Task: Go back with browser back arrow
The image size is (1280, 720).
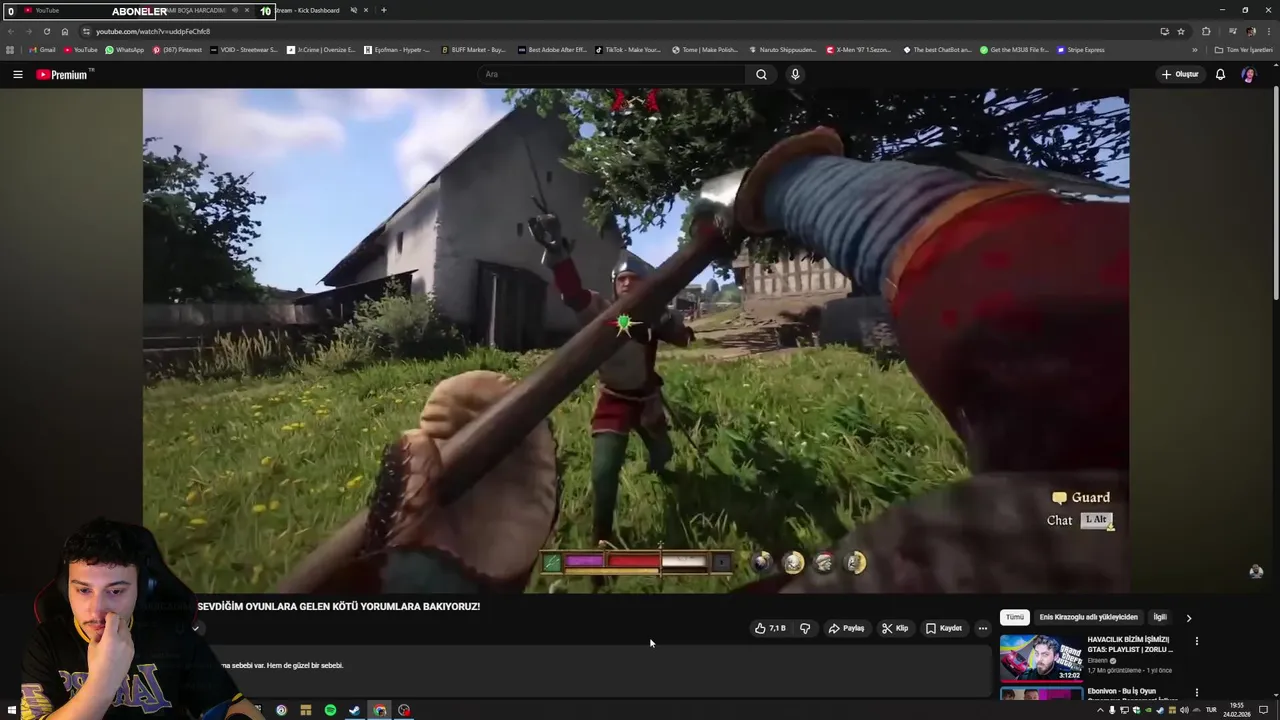Action: (x=11, y=31)
